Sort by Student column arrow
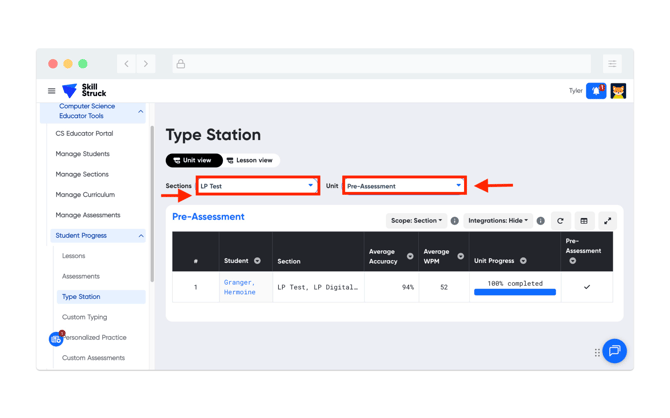This screenshot has height=418, width=670. coord(257,261)
